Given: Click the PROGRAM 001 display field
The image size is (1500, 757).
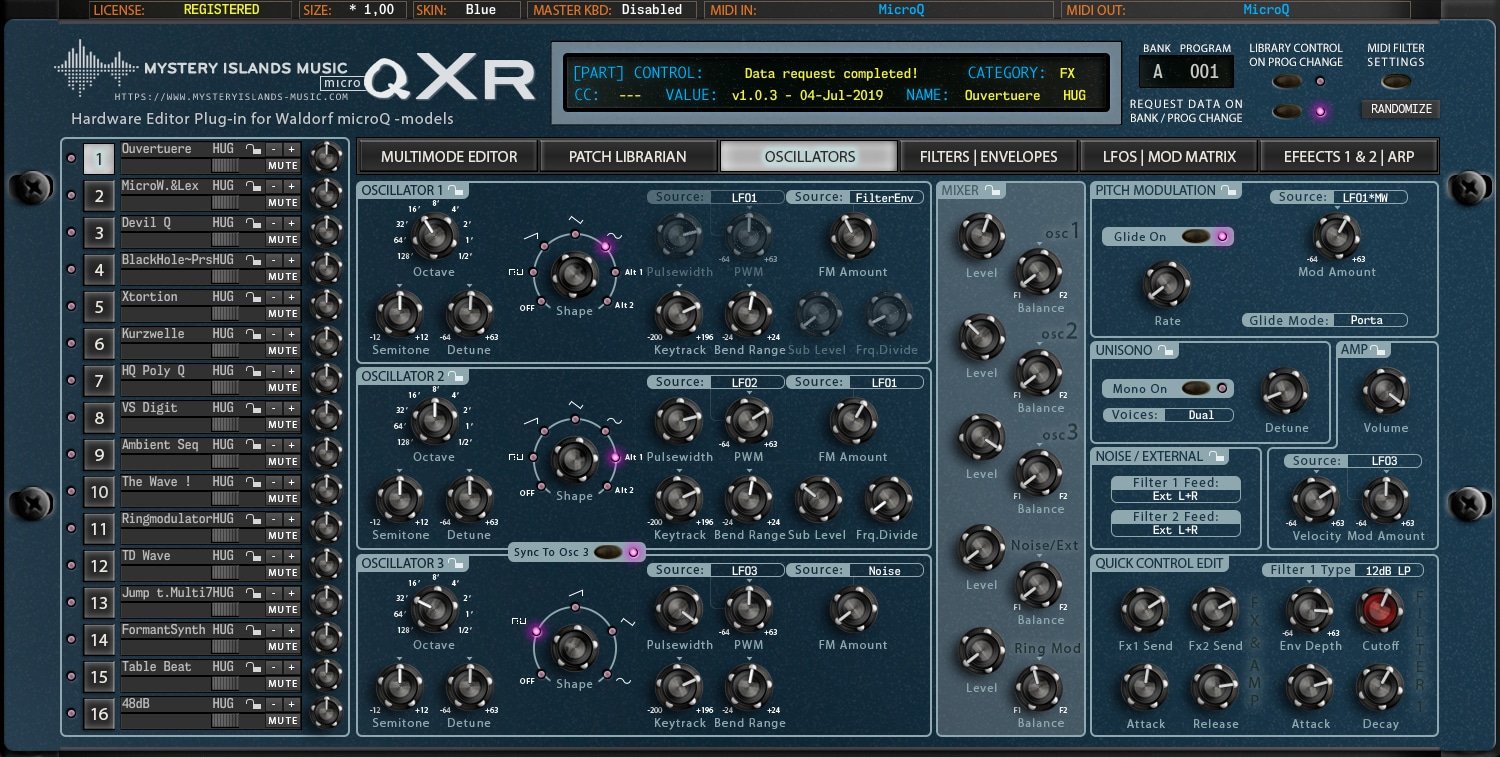Looking at the screenshot, I should pyautogui.click(x=1204, y=72).
